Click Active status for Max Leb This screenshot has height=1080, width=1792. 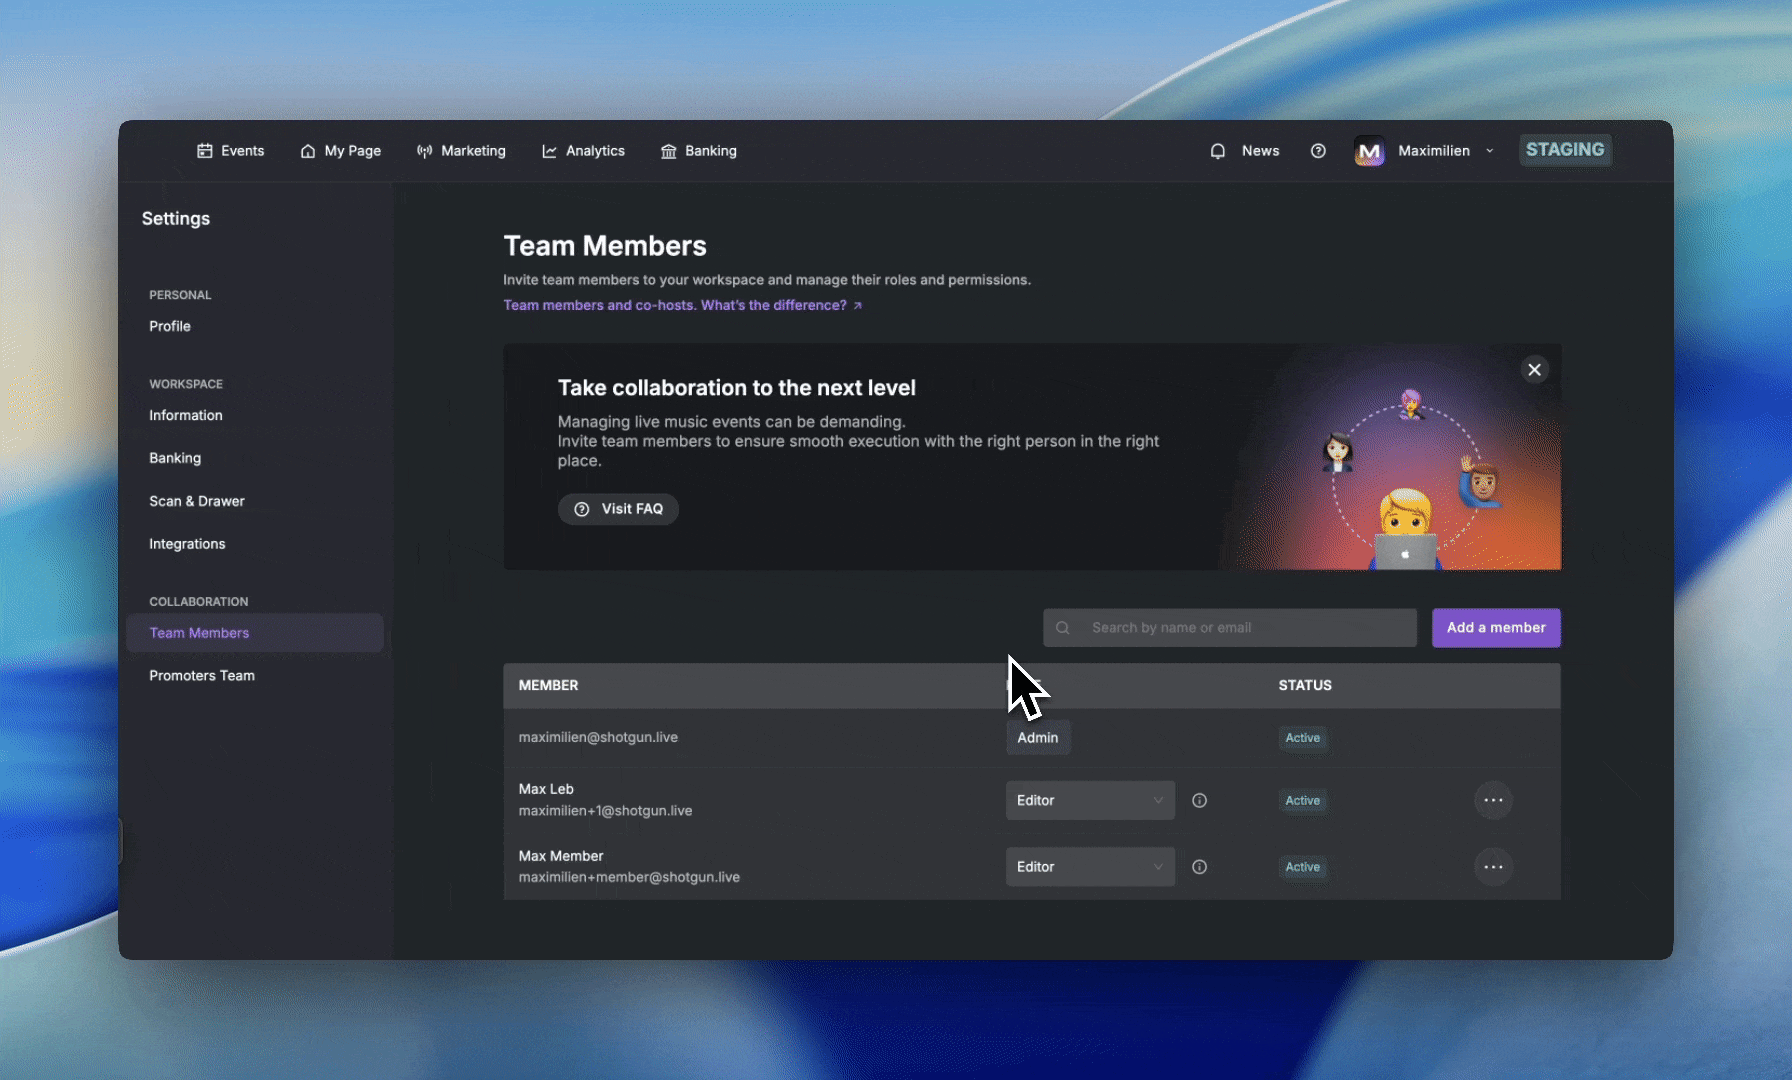1303,800
